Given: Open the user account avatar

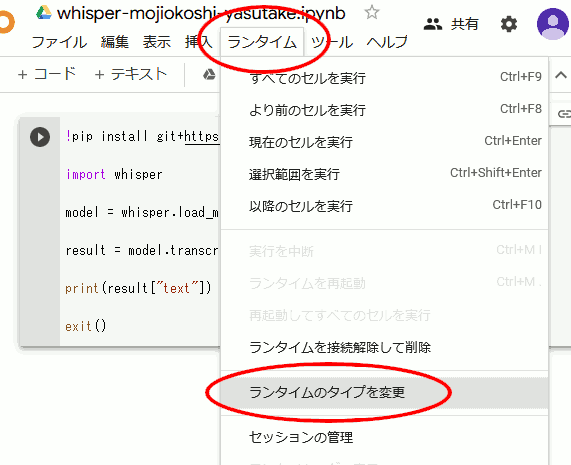Looking at the screenshot, I should point(553,24).
